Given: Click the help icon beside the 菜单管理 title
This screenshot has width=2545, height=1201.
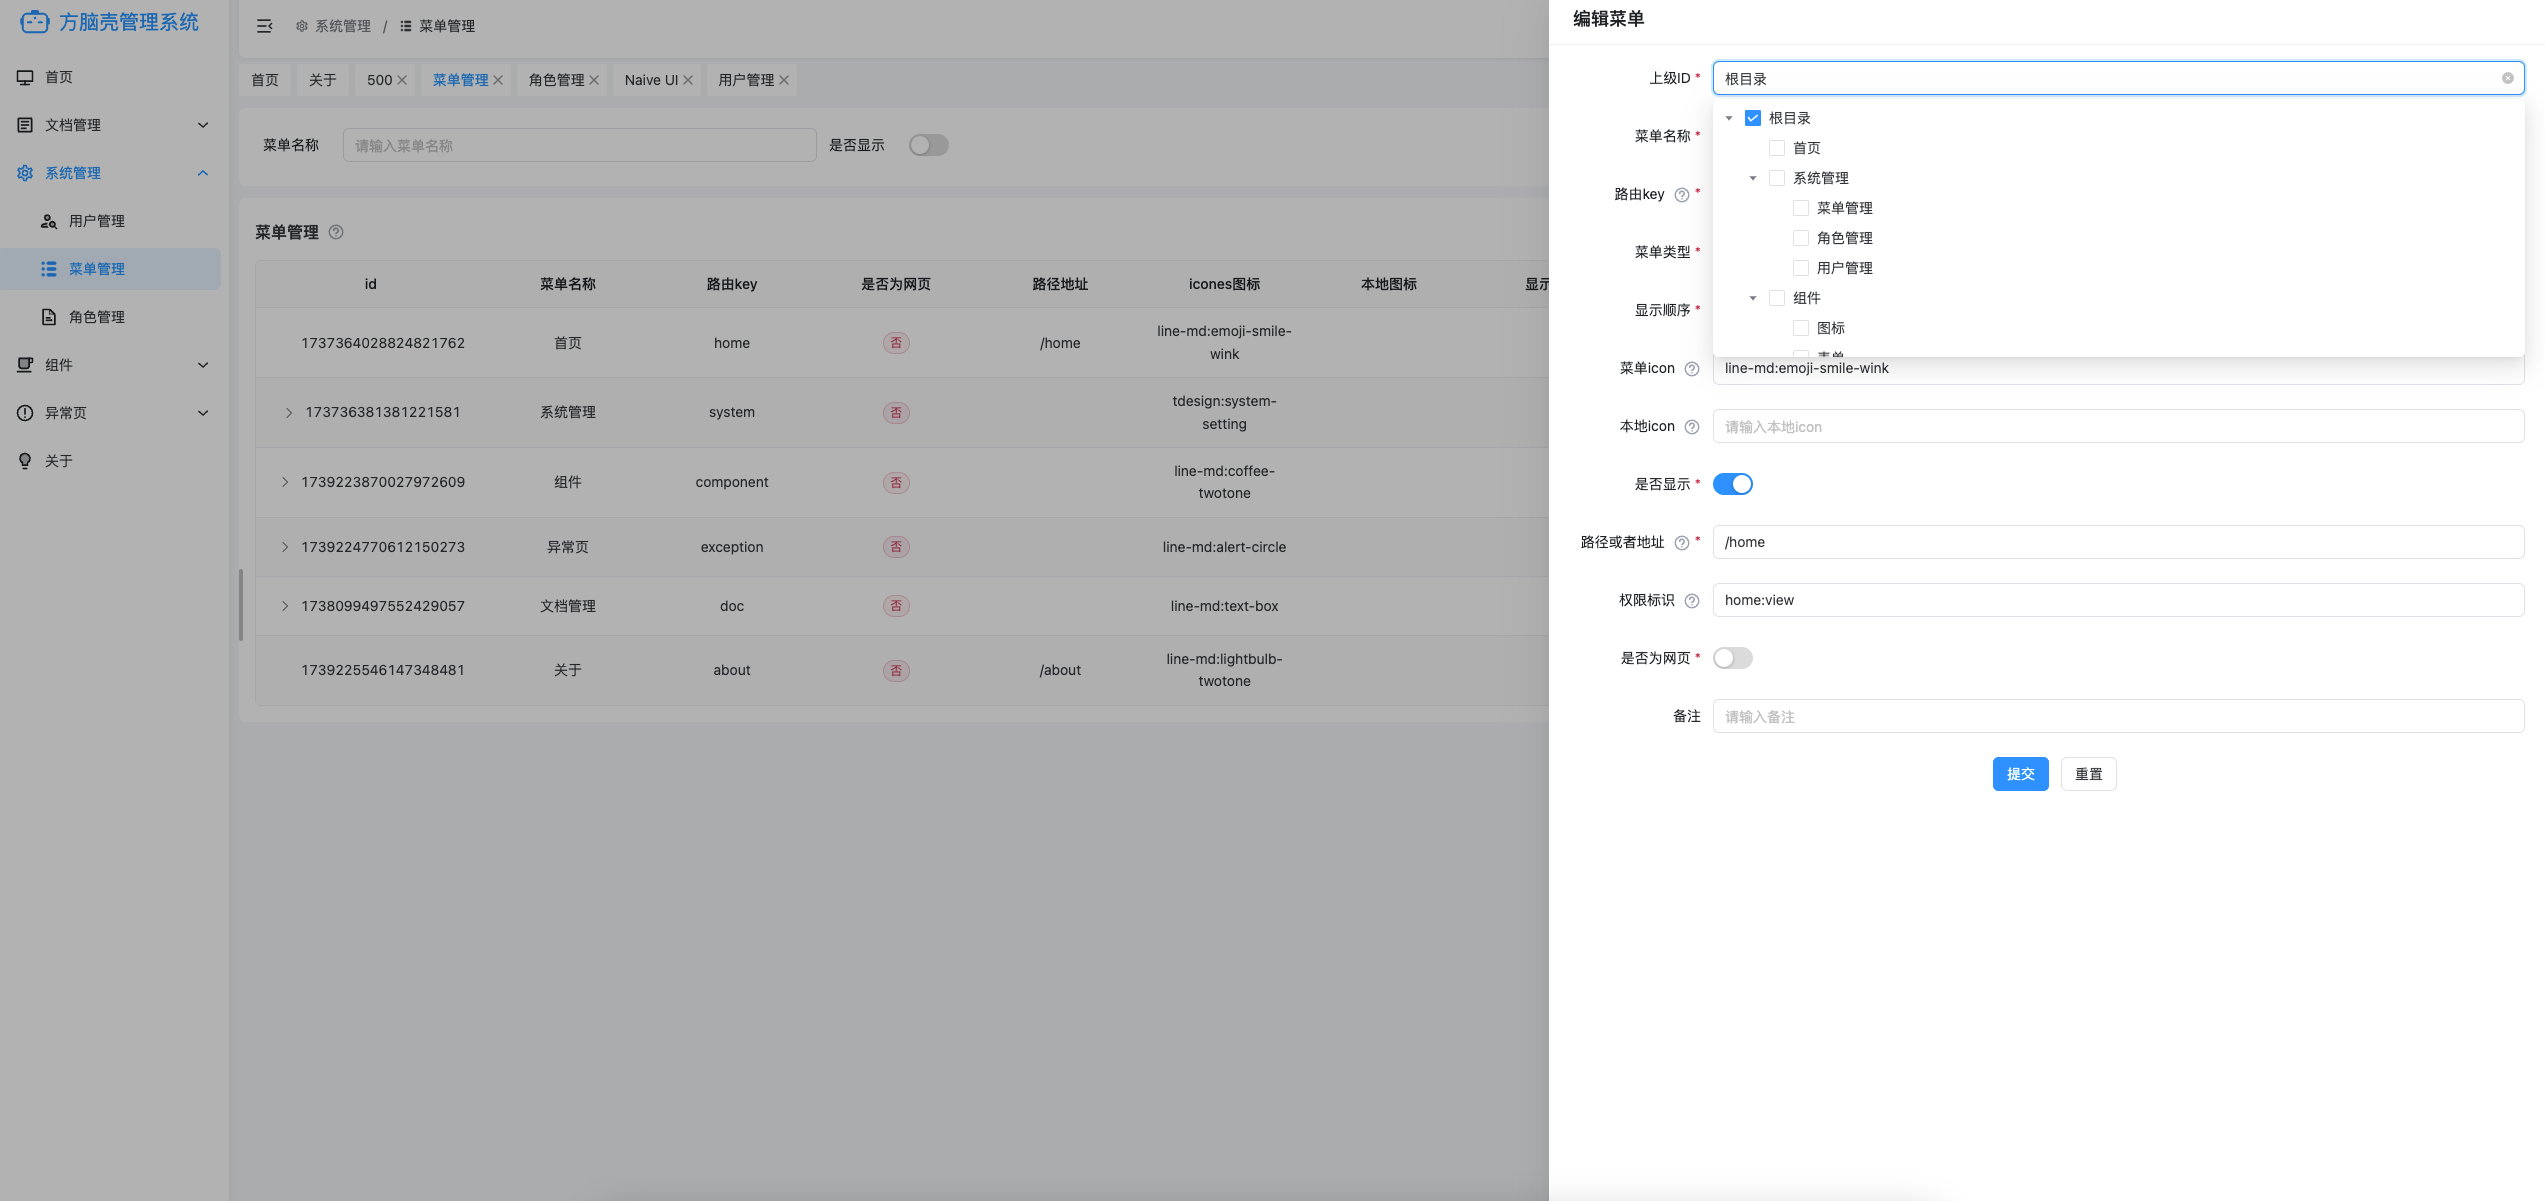Looking at the screenshot, I should (336, 232).
